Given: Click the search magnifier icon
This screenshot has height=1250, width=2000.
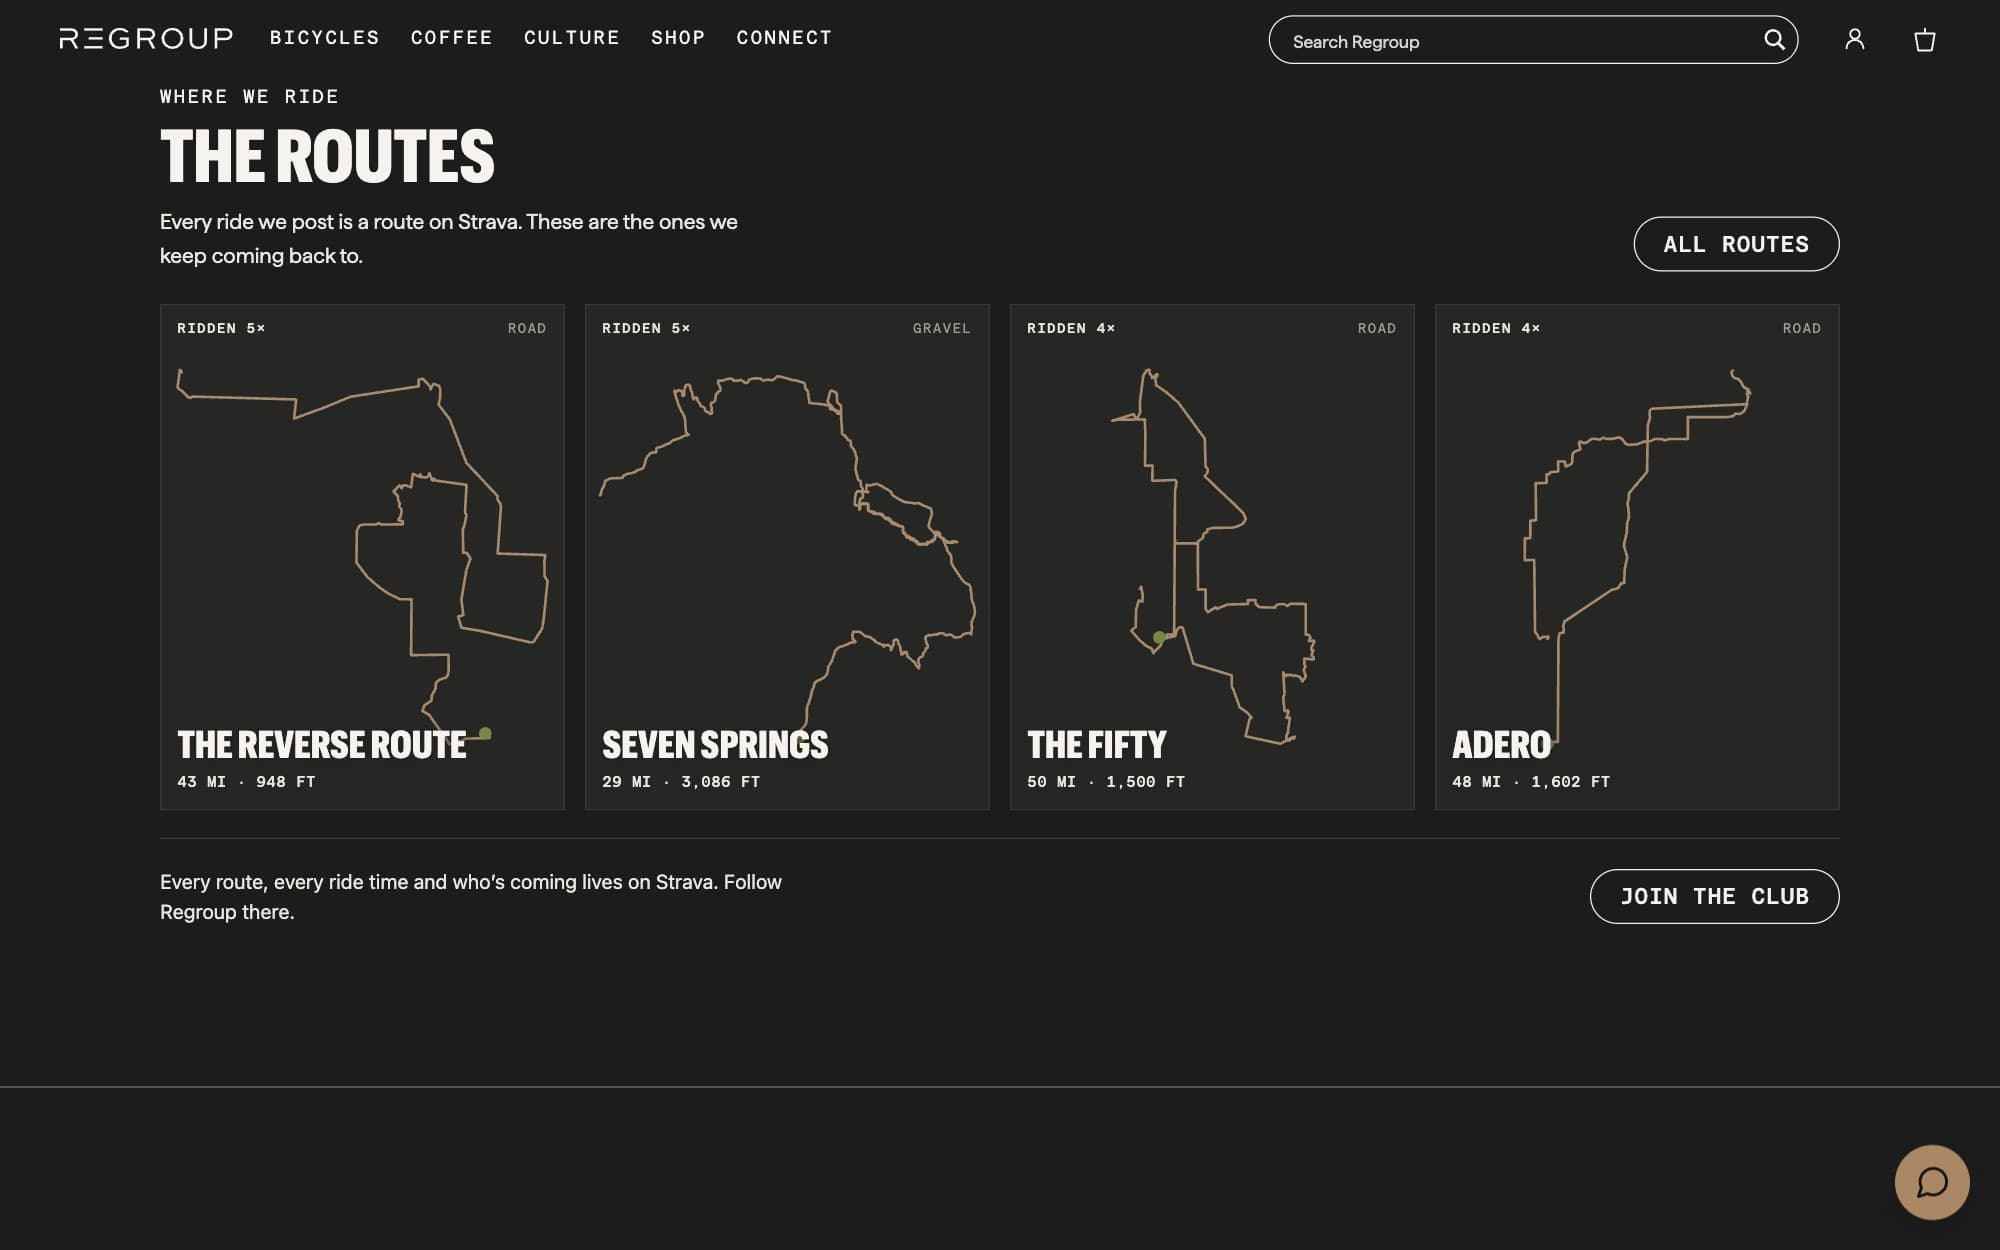Looking at the screenshot, I should coord(1774,40).
